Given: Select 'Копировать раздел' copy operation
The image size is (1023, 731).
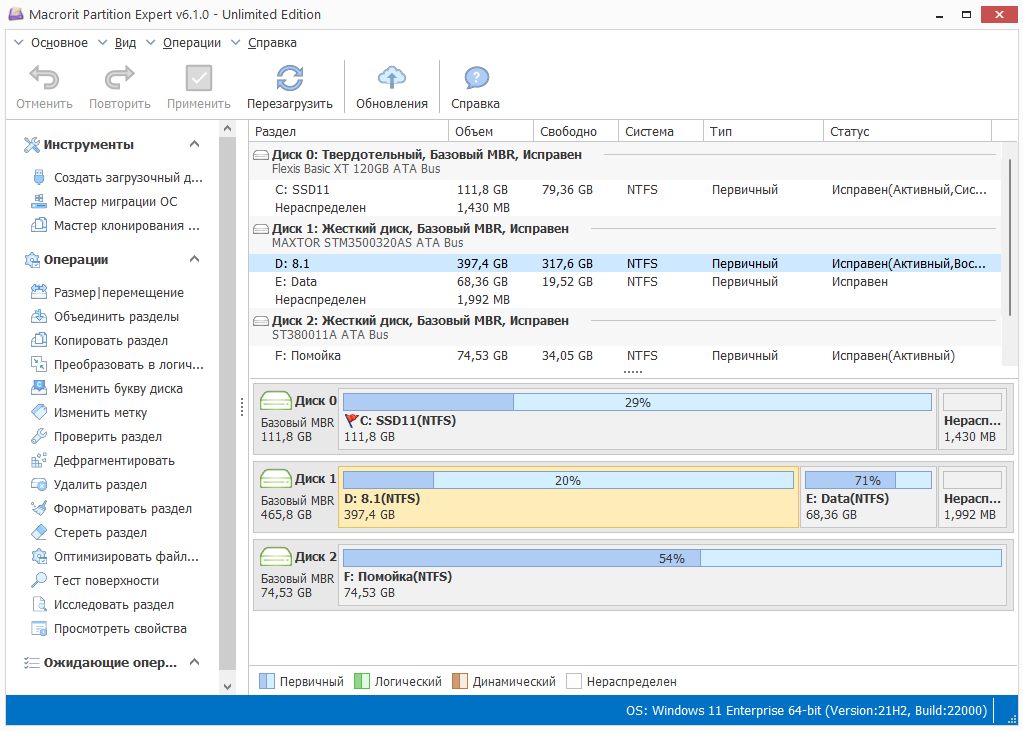Looking at the screenshot, I should pyautogui.click(x=100, y=341).
